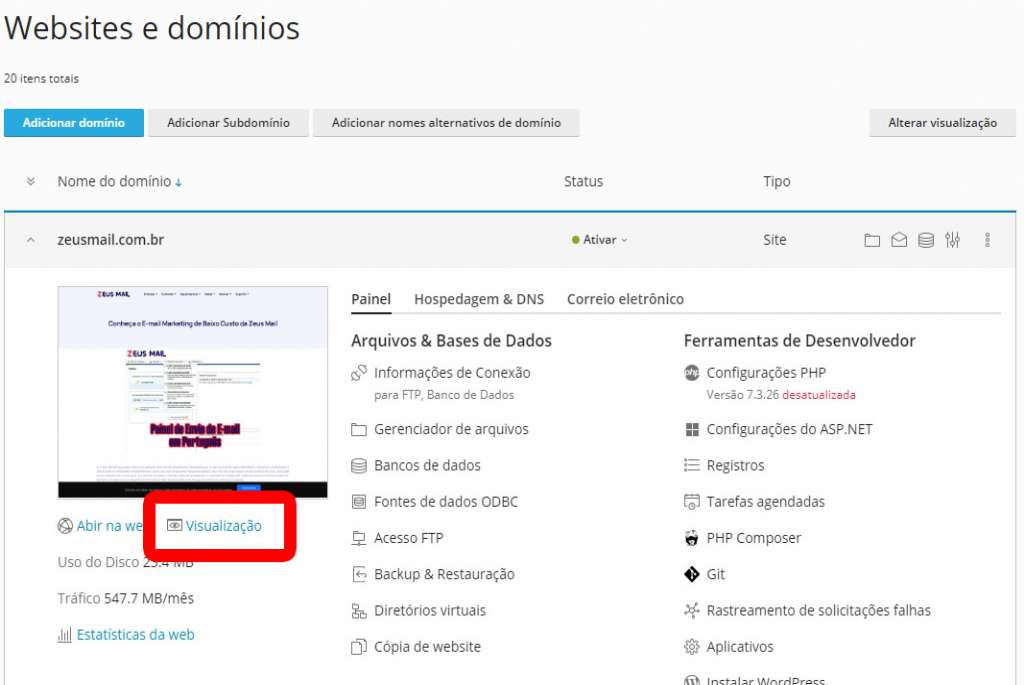This screenshot has width=1024, height=685.
Task: Switch to the Hospedagem & DNS tab
Action: (478, 299)
